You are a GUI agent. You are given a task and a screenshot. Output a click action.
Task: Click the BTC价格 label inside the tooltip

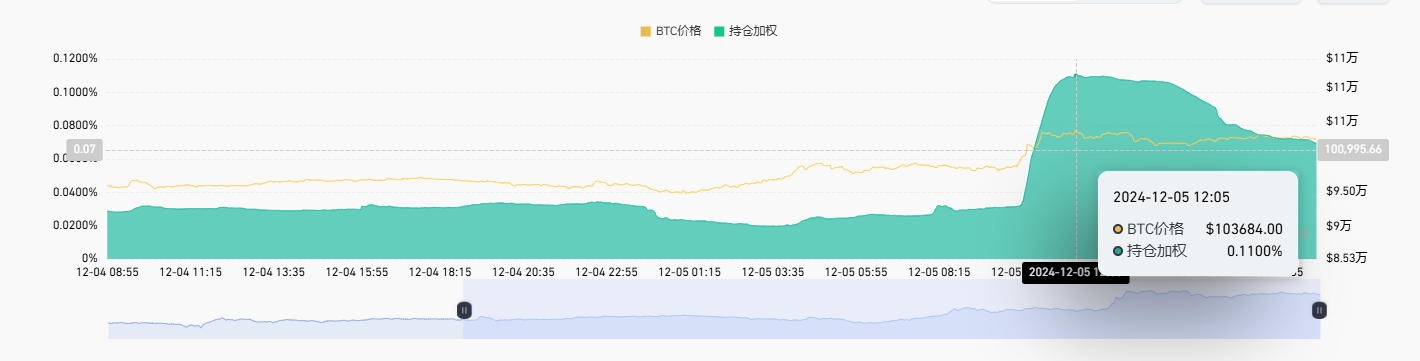point(1156,229)
